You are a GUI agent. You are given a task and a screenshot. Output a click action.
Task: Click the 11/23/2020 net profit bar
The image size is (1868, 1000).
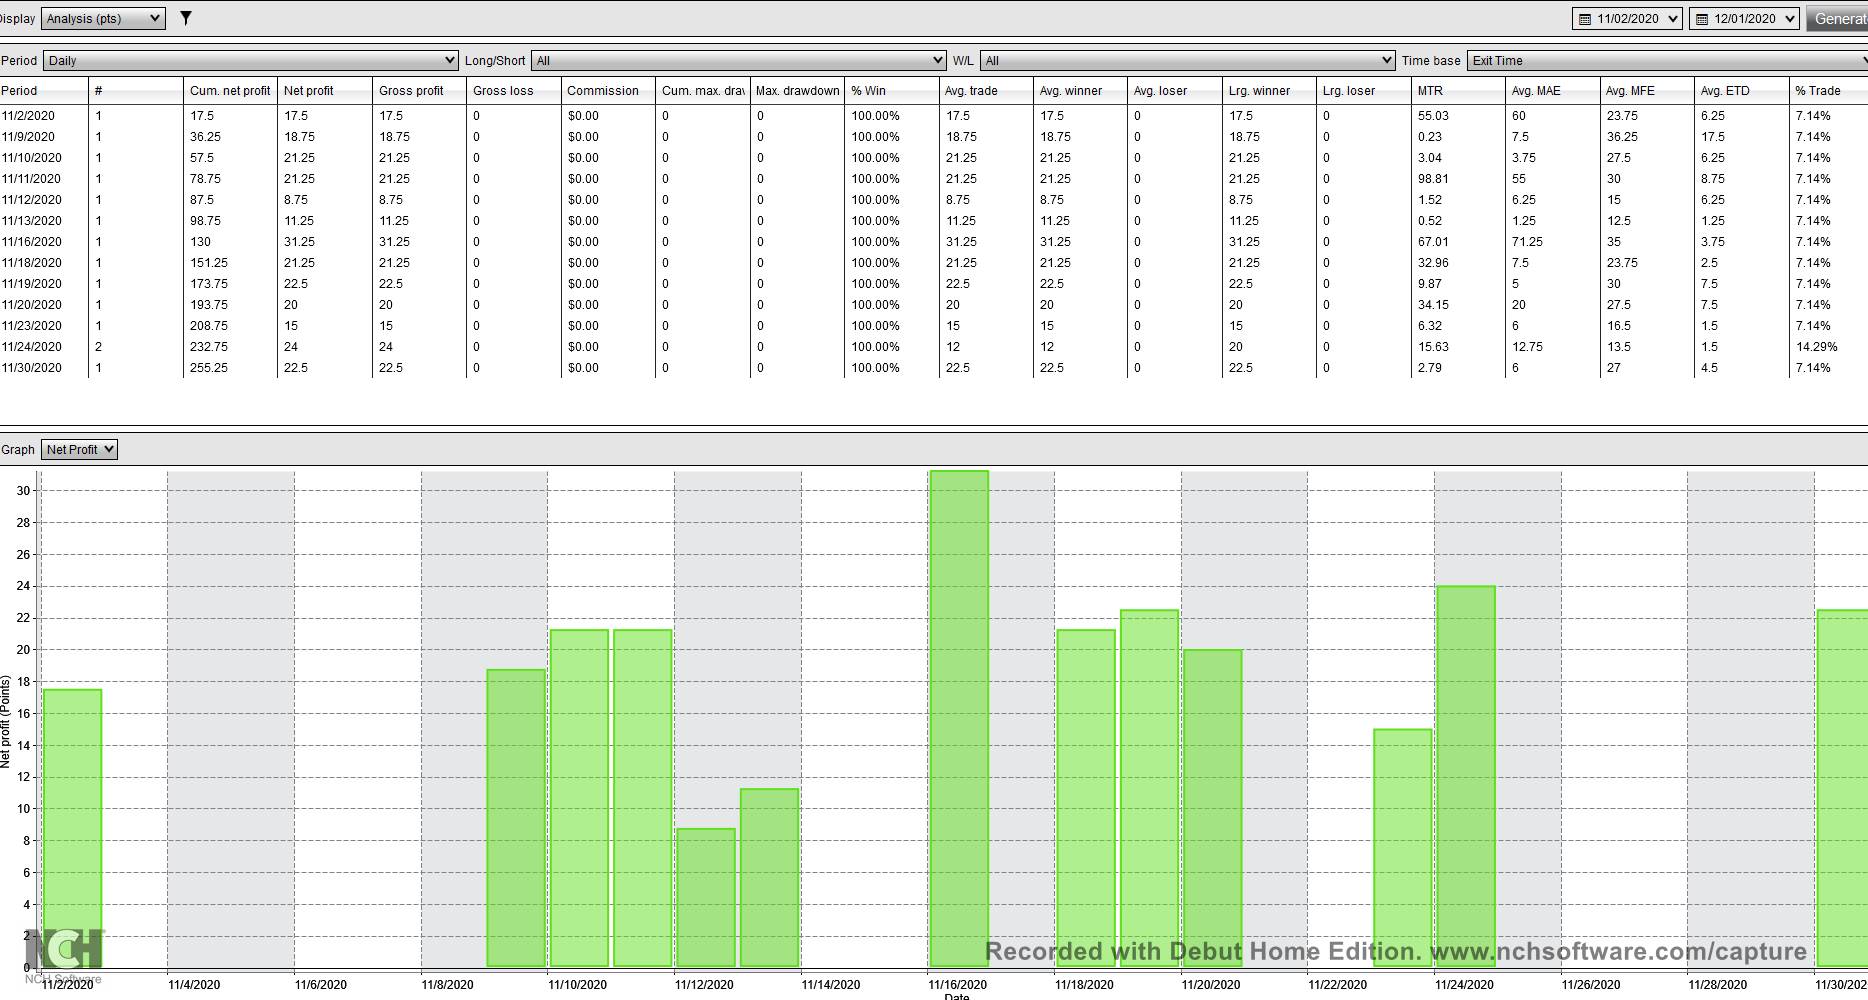click(1403, 847)
